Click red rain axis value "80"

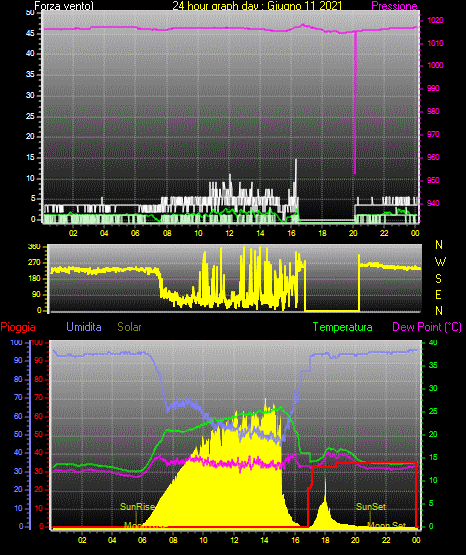pyautogui.click(x=38, y=379)
